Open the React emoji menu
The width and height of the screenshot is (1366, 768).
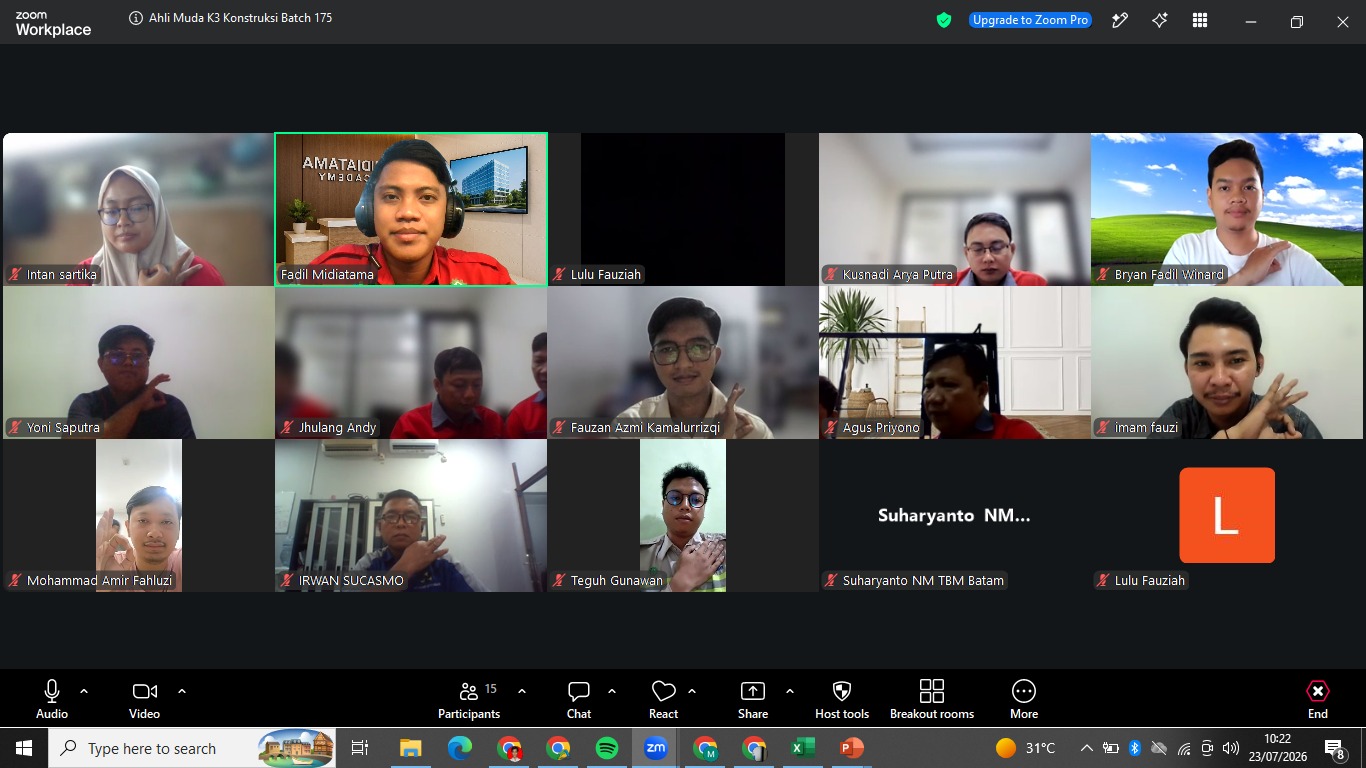coord(663,698)
